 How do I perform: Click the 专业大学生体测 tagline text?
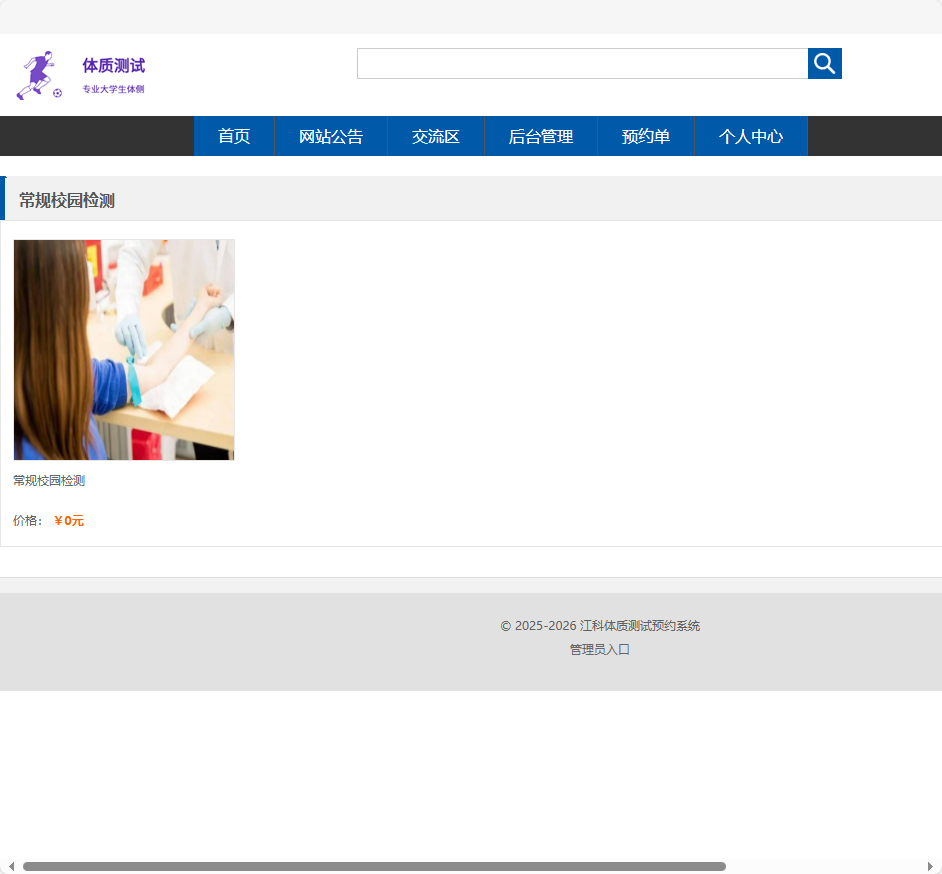pos(111,88)
